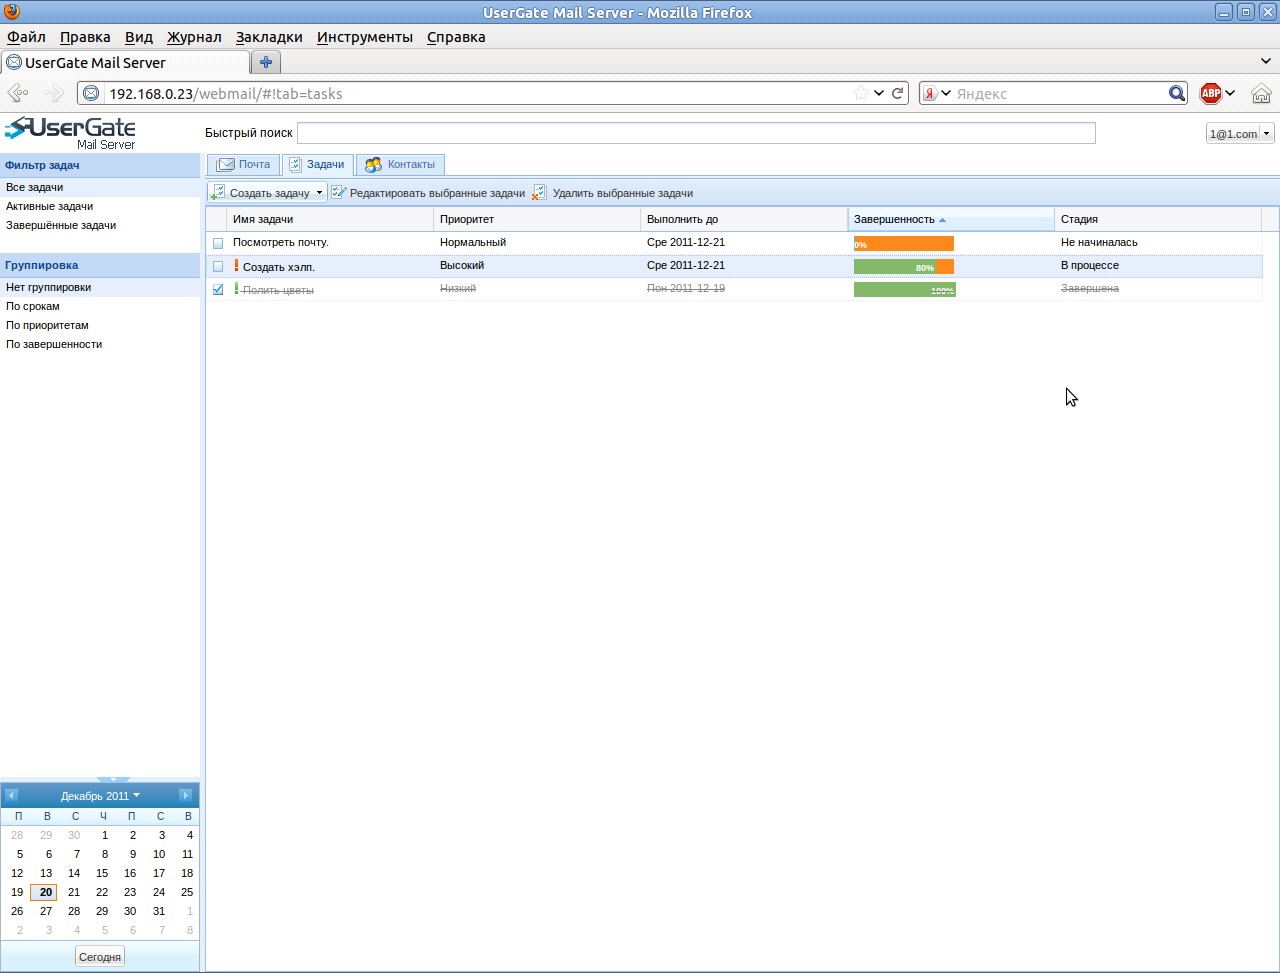This screenshot has width=1280, height=973.
Task: Go to the next month in the calendar
Action: [x=185, y=796]
